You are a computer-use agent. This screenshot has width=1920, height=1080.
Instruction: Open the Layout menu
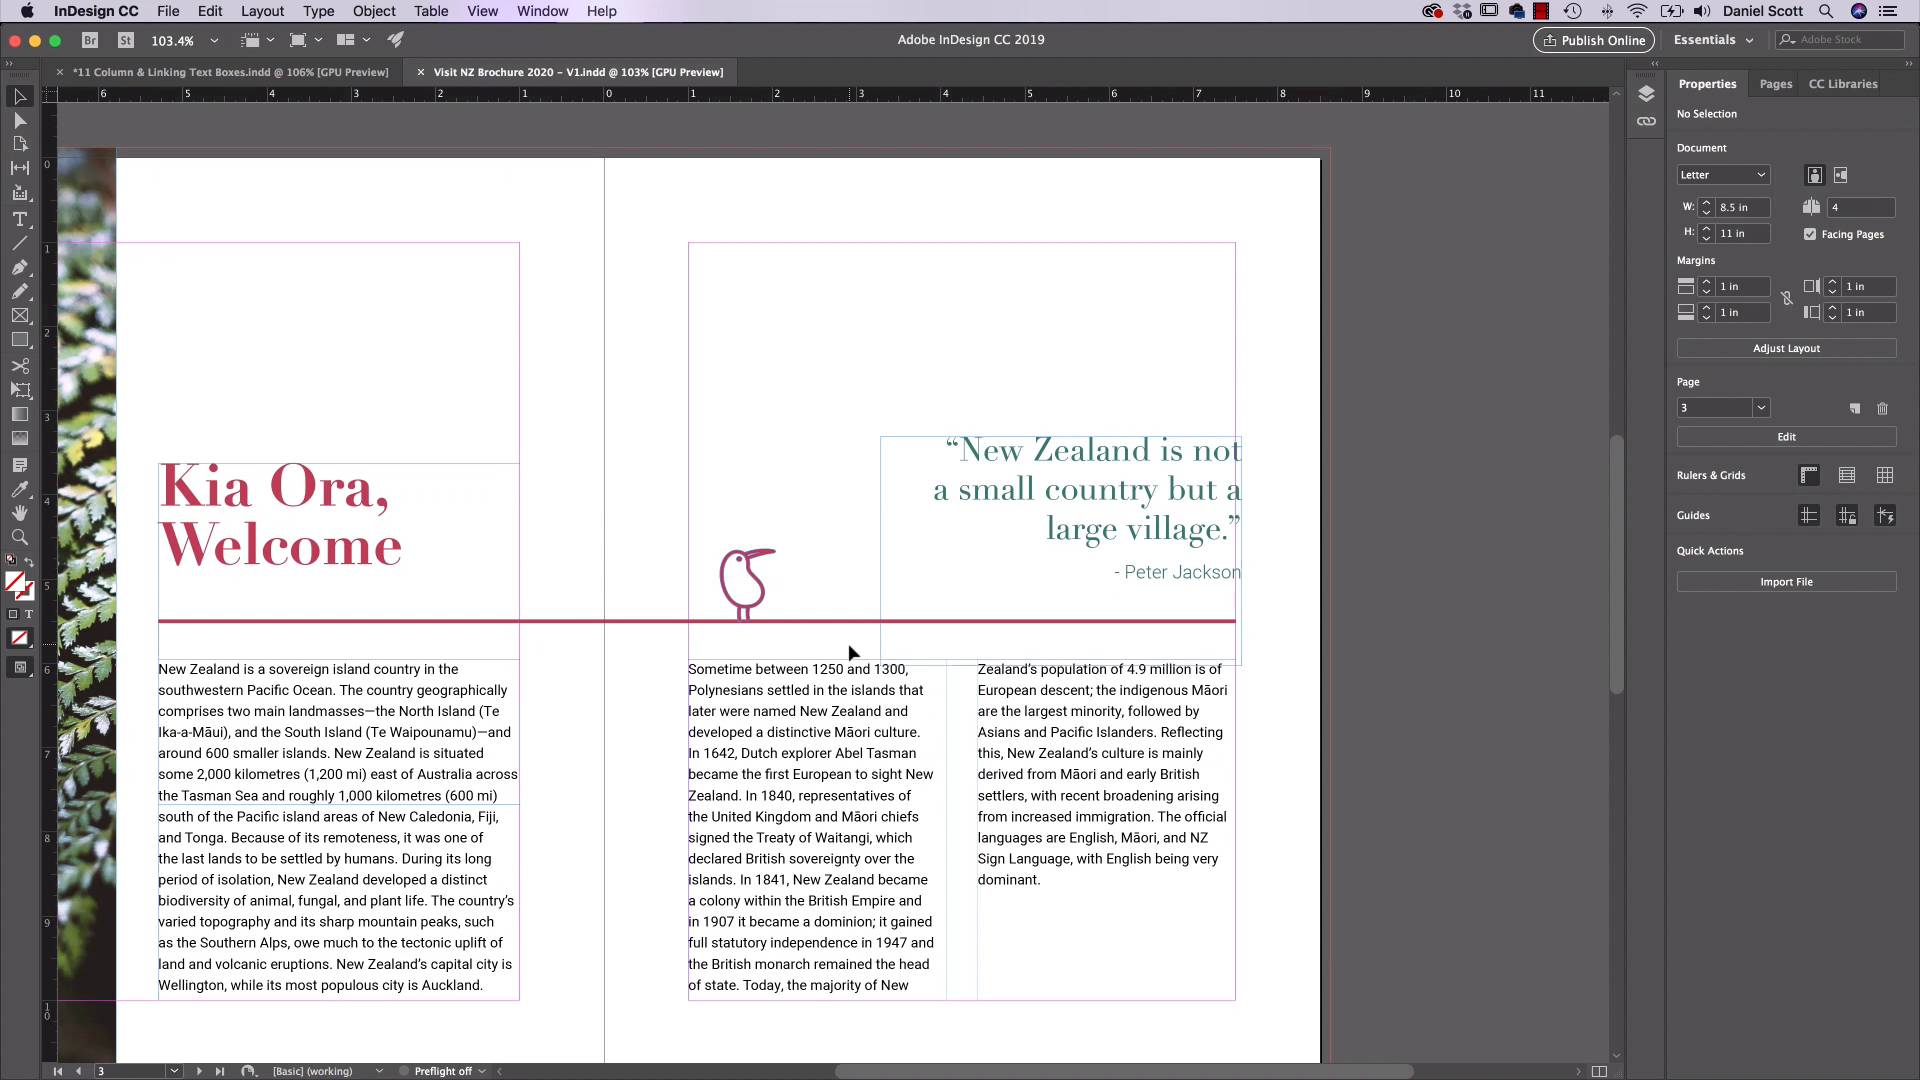pos(262,11)
